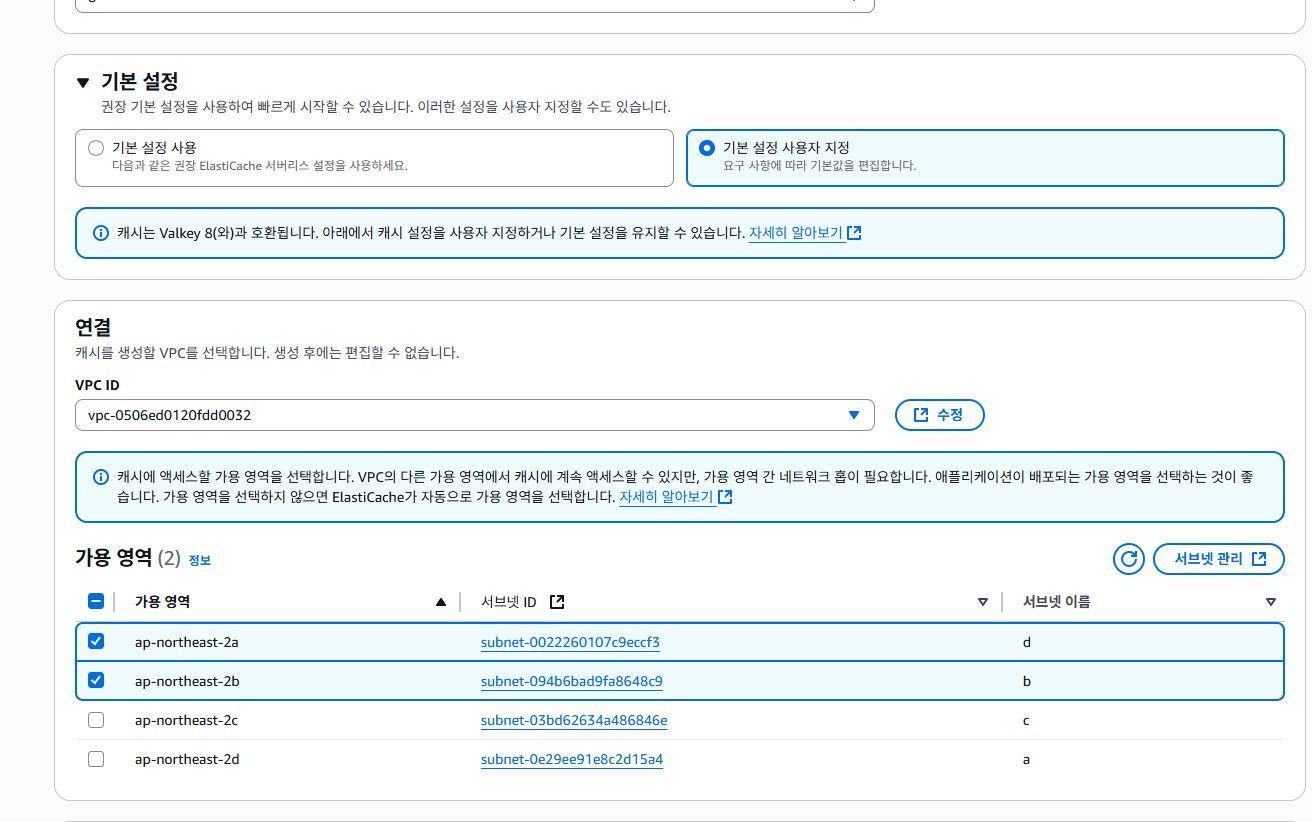1312x822 pixels.
Task: Collapse the 기본 설정 section triangle
Action: point(83,83)
